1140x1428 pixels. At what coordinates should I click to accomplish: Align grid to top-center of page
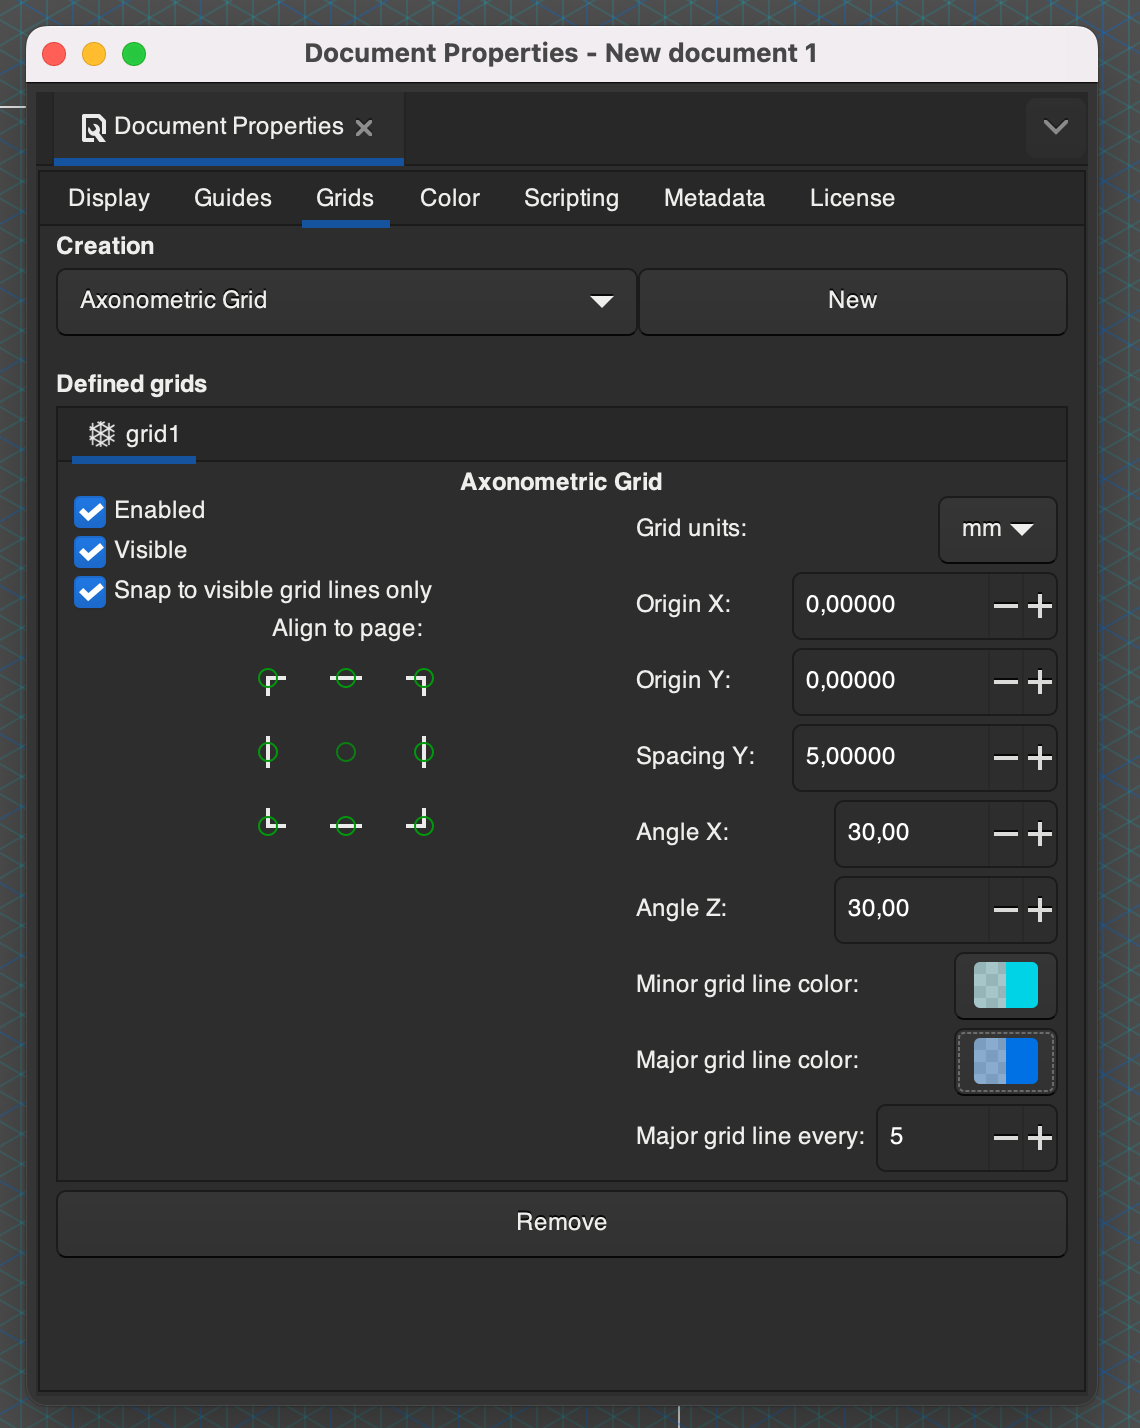pyautogui.click(x=346, y=679)
